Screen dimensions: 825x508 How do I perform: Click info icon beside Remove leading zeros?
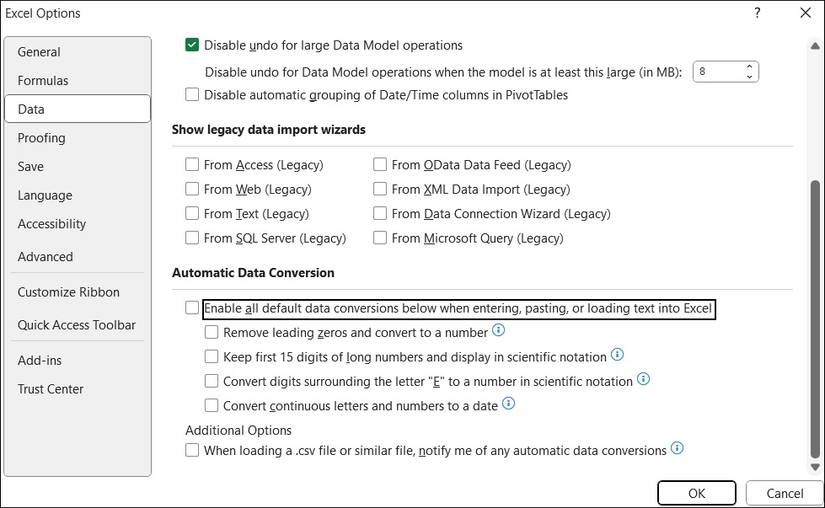click(x=499, y=331)
